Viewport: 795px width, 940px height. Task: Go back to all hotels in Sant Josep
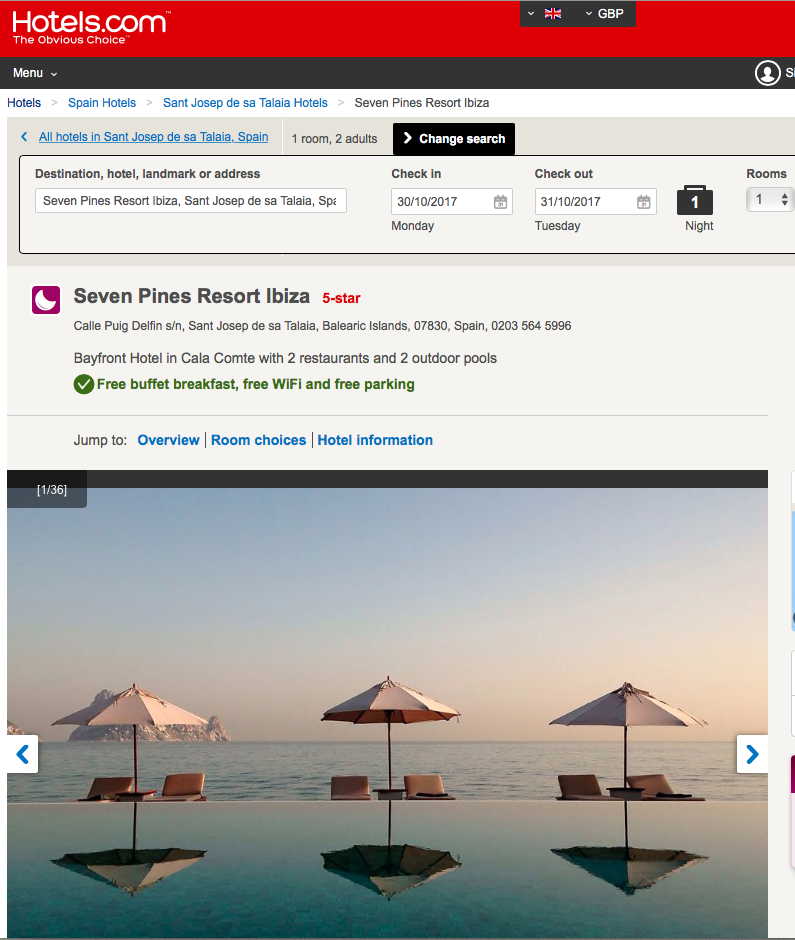(153, 137)
